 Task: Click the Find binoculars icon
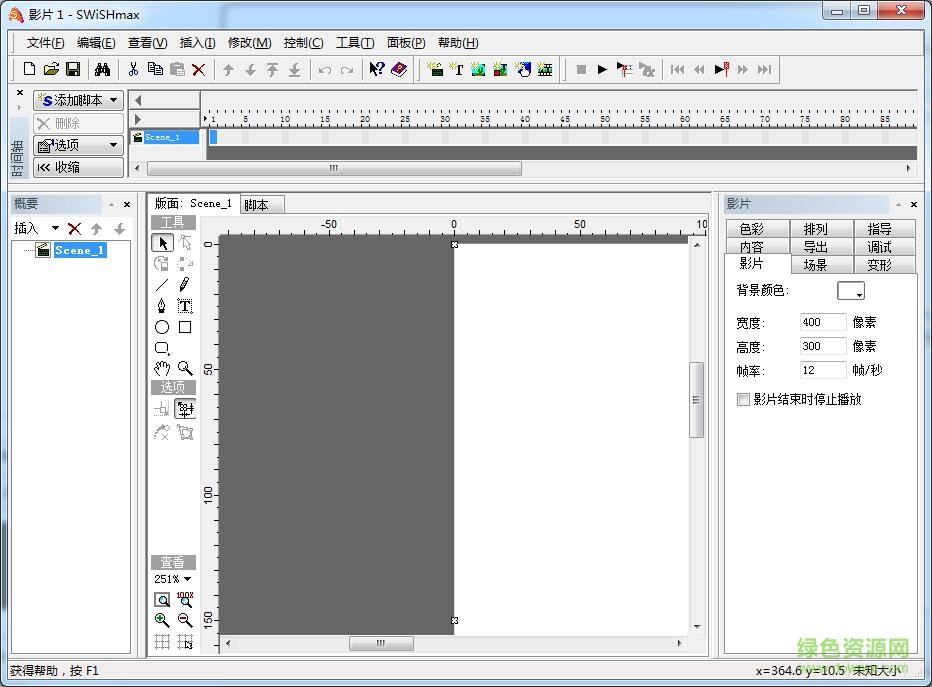pos(102,69)
